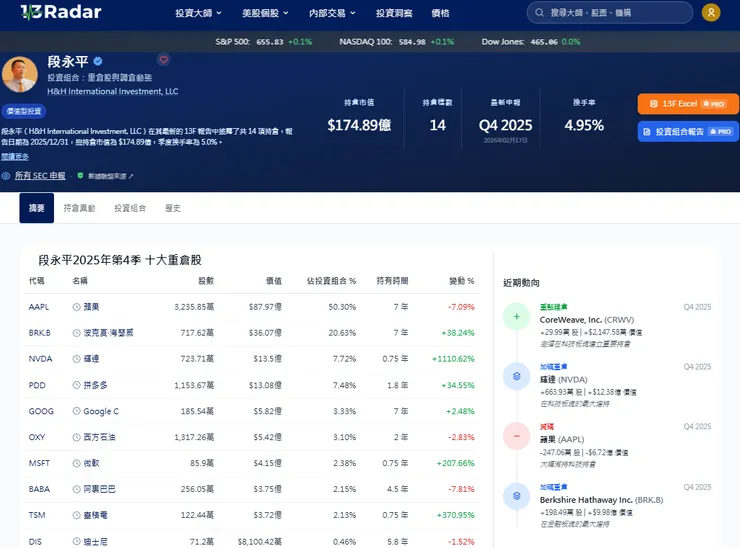740x548 pixels.
Task: Click the eye icon beside 所有 SEC 申報
Action: tap(6, 176)
